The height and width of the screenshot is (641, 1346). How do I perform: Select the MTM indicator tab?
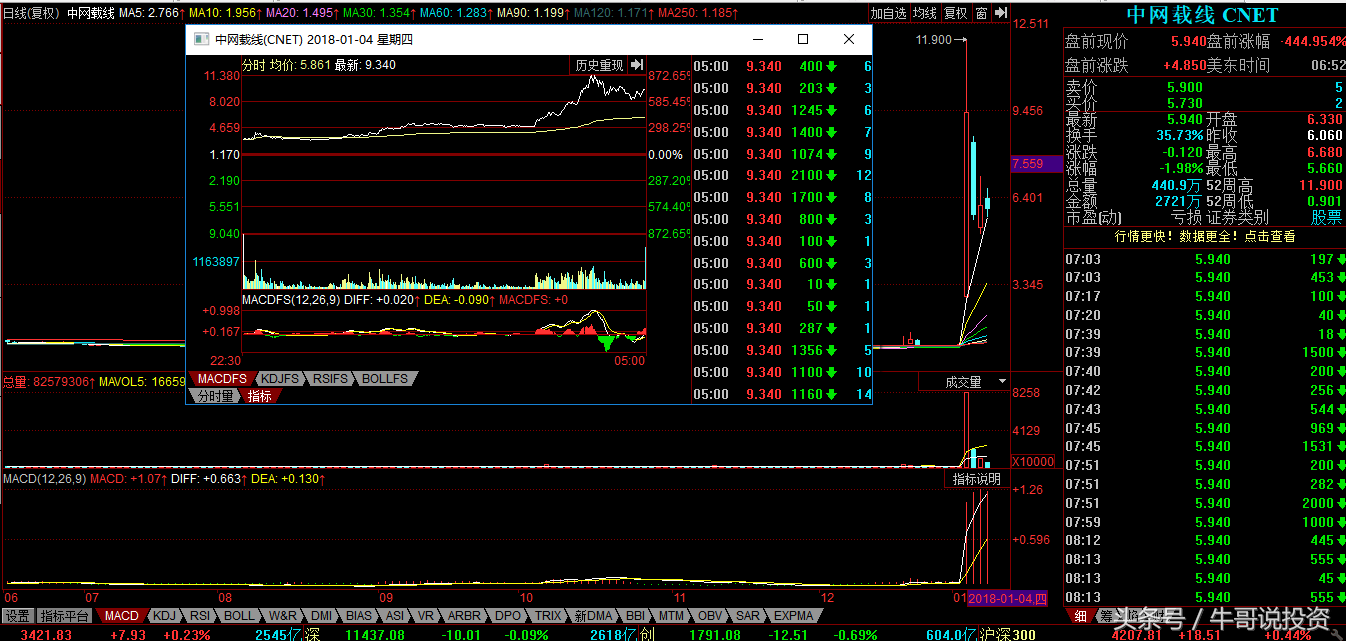[x=672, y=615]
